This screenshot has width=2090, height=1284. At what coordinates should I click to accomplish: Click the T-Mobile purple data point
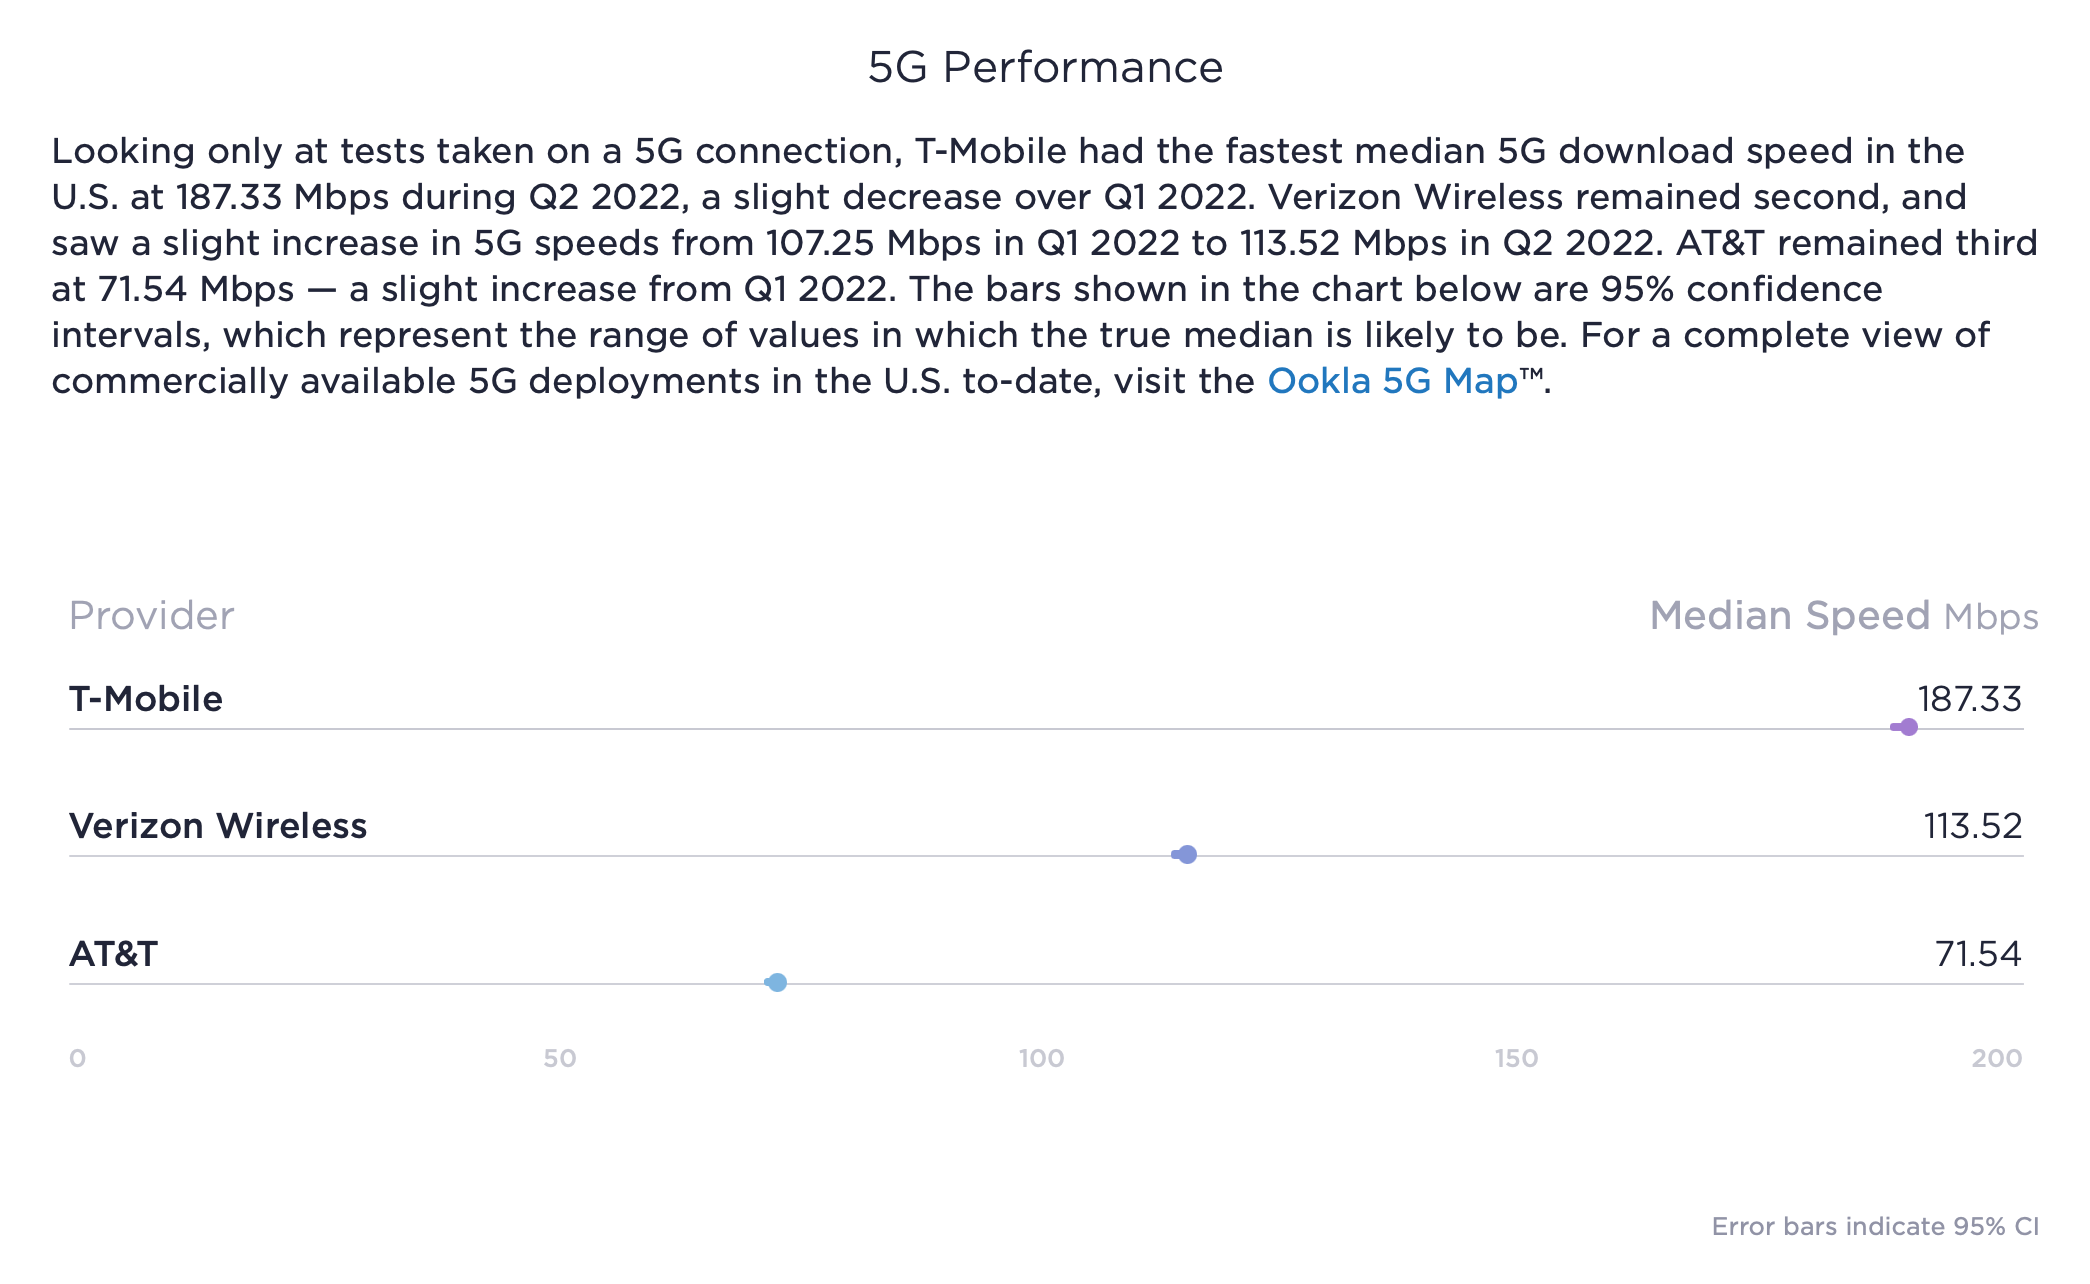click(1908, 727)
